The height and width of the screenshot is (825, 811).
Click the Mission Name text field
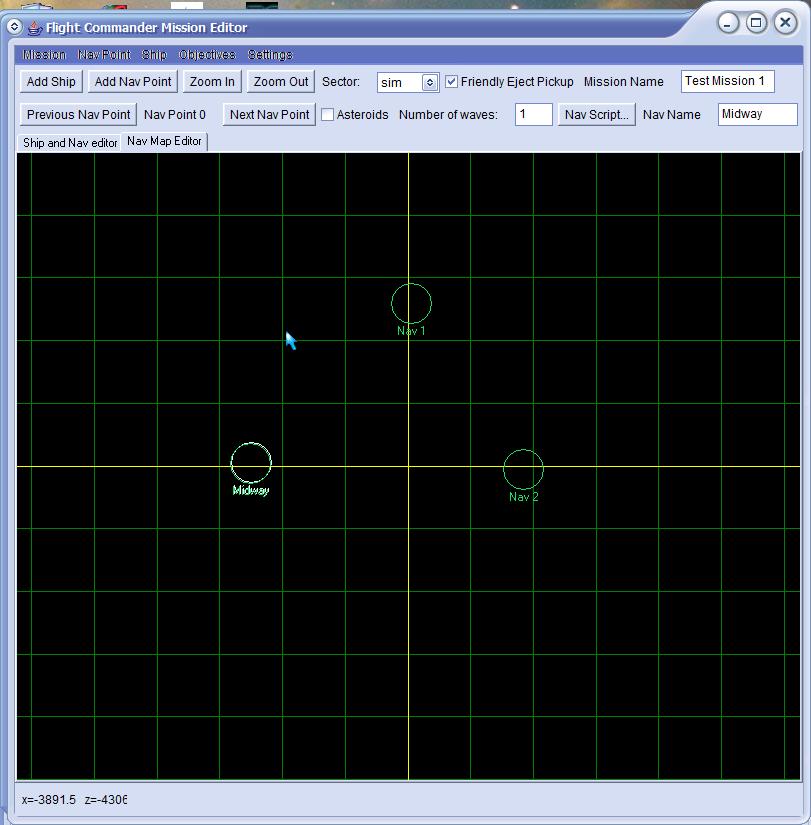tap(727, 82)
